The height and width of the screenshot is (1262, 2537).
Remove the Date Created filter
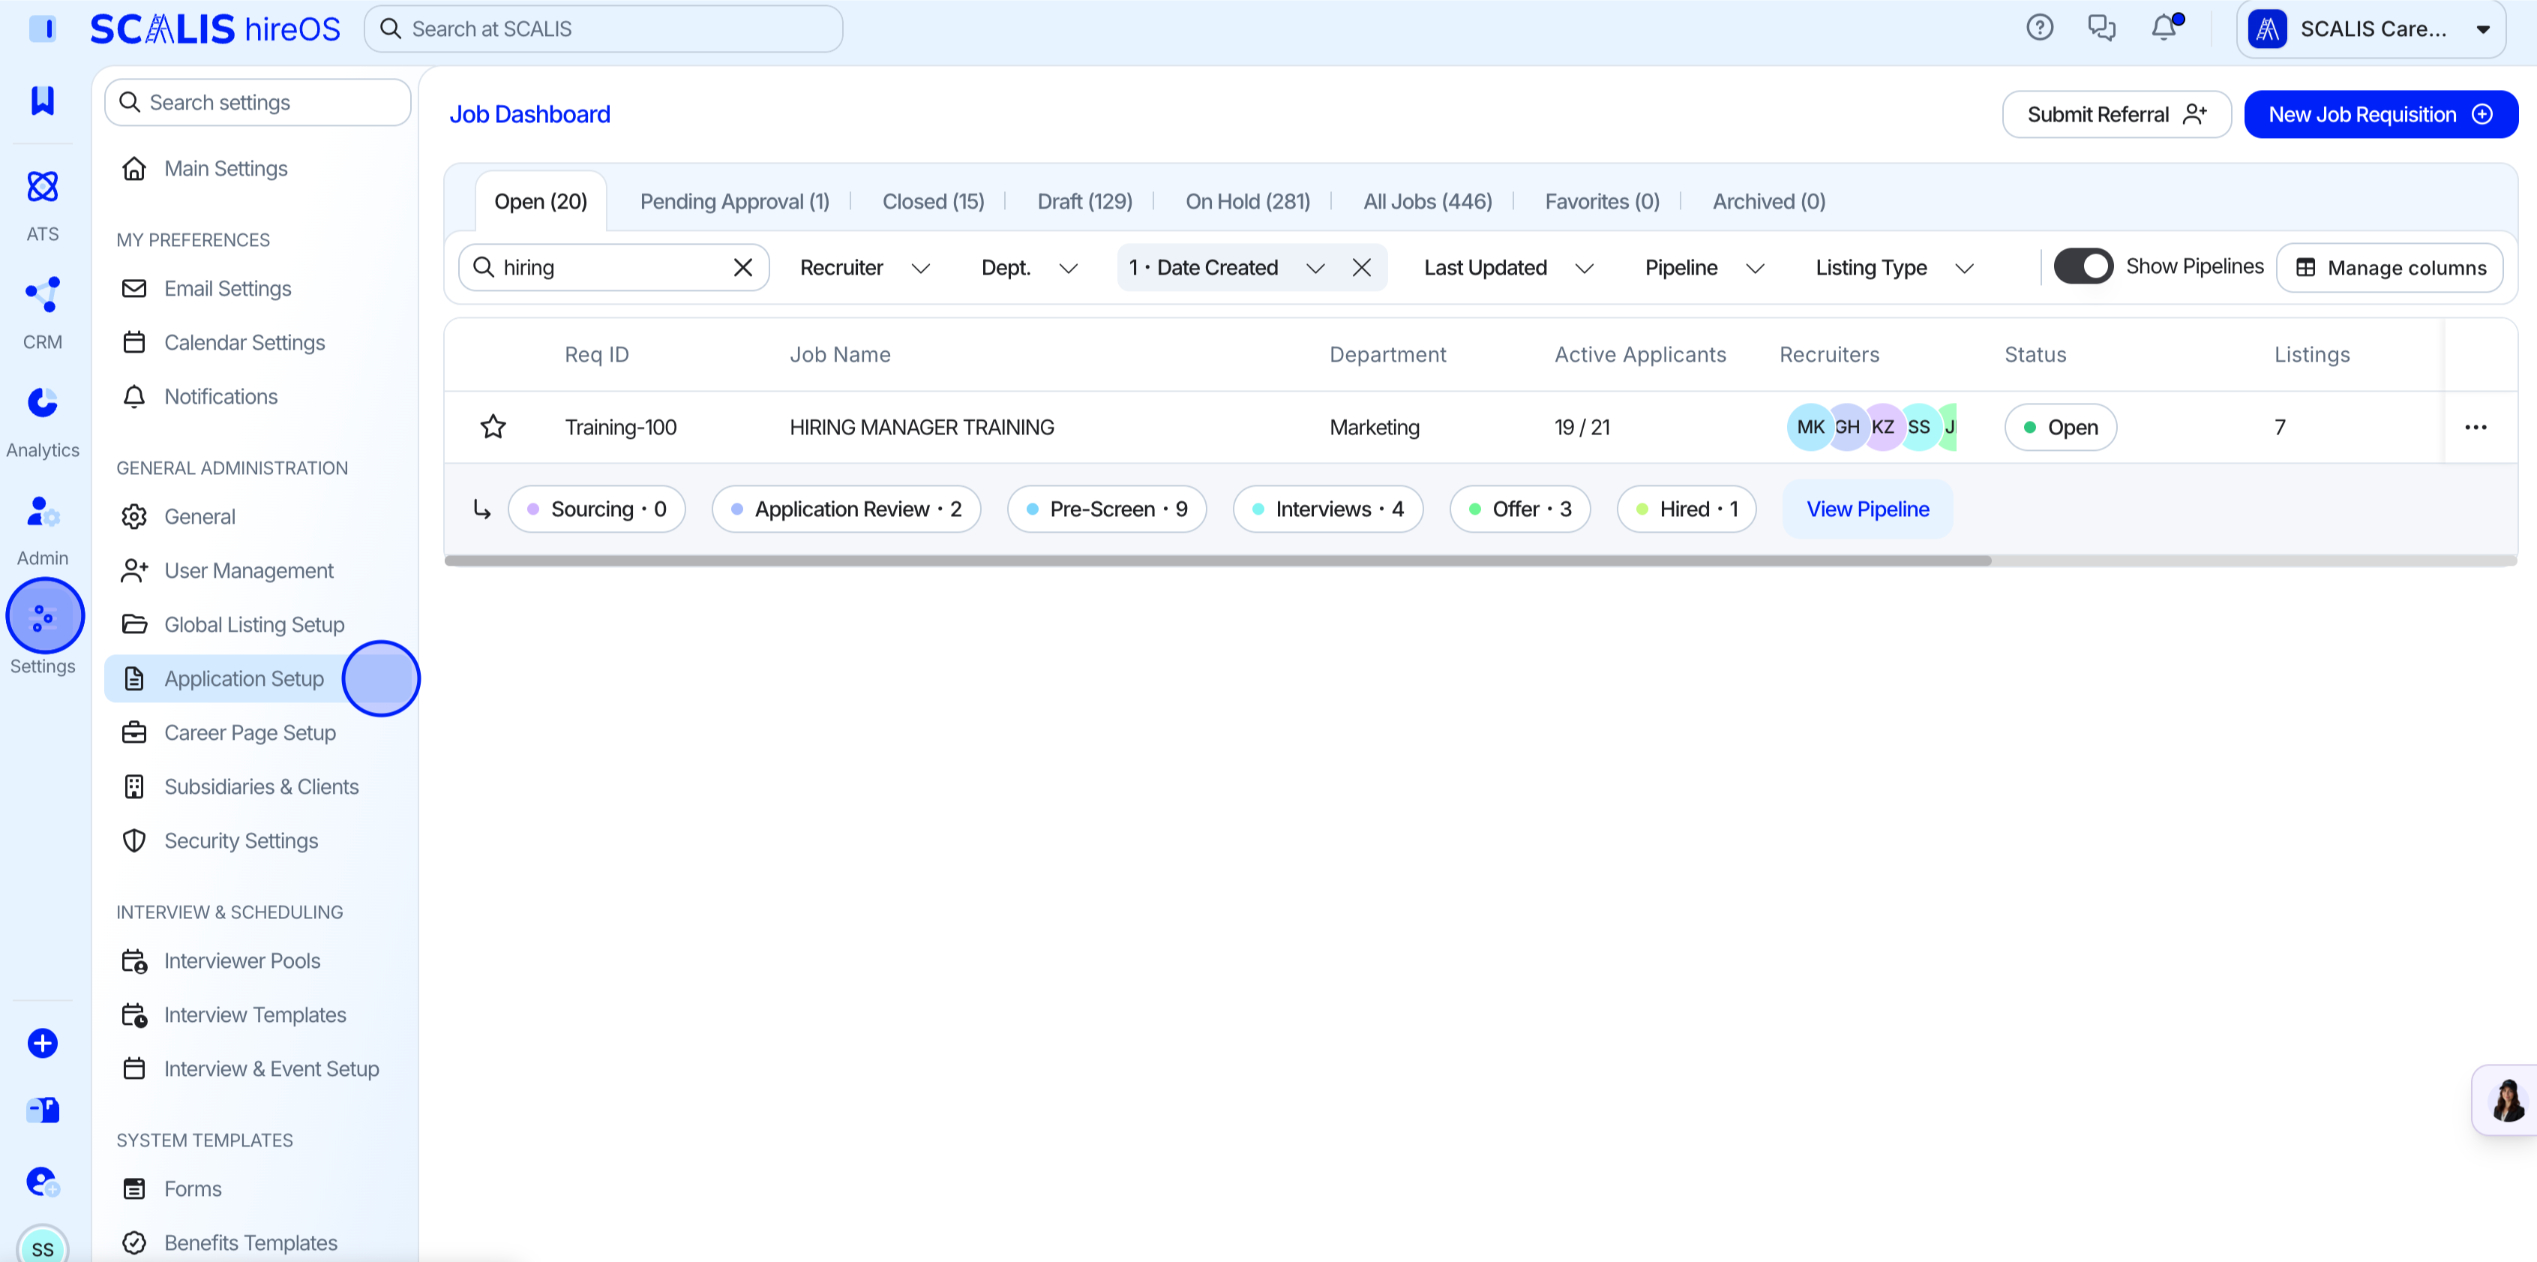coord(1361,267)
